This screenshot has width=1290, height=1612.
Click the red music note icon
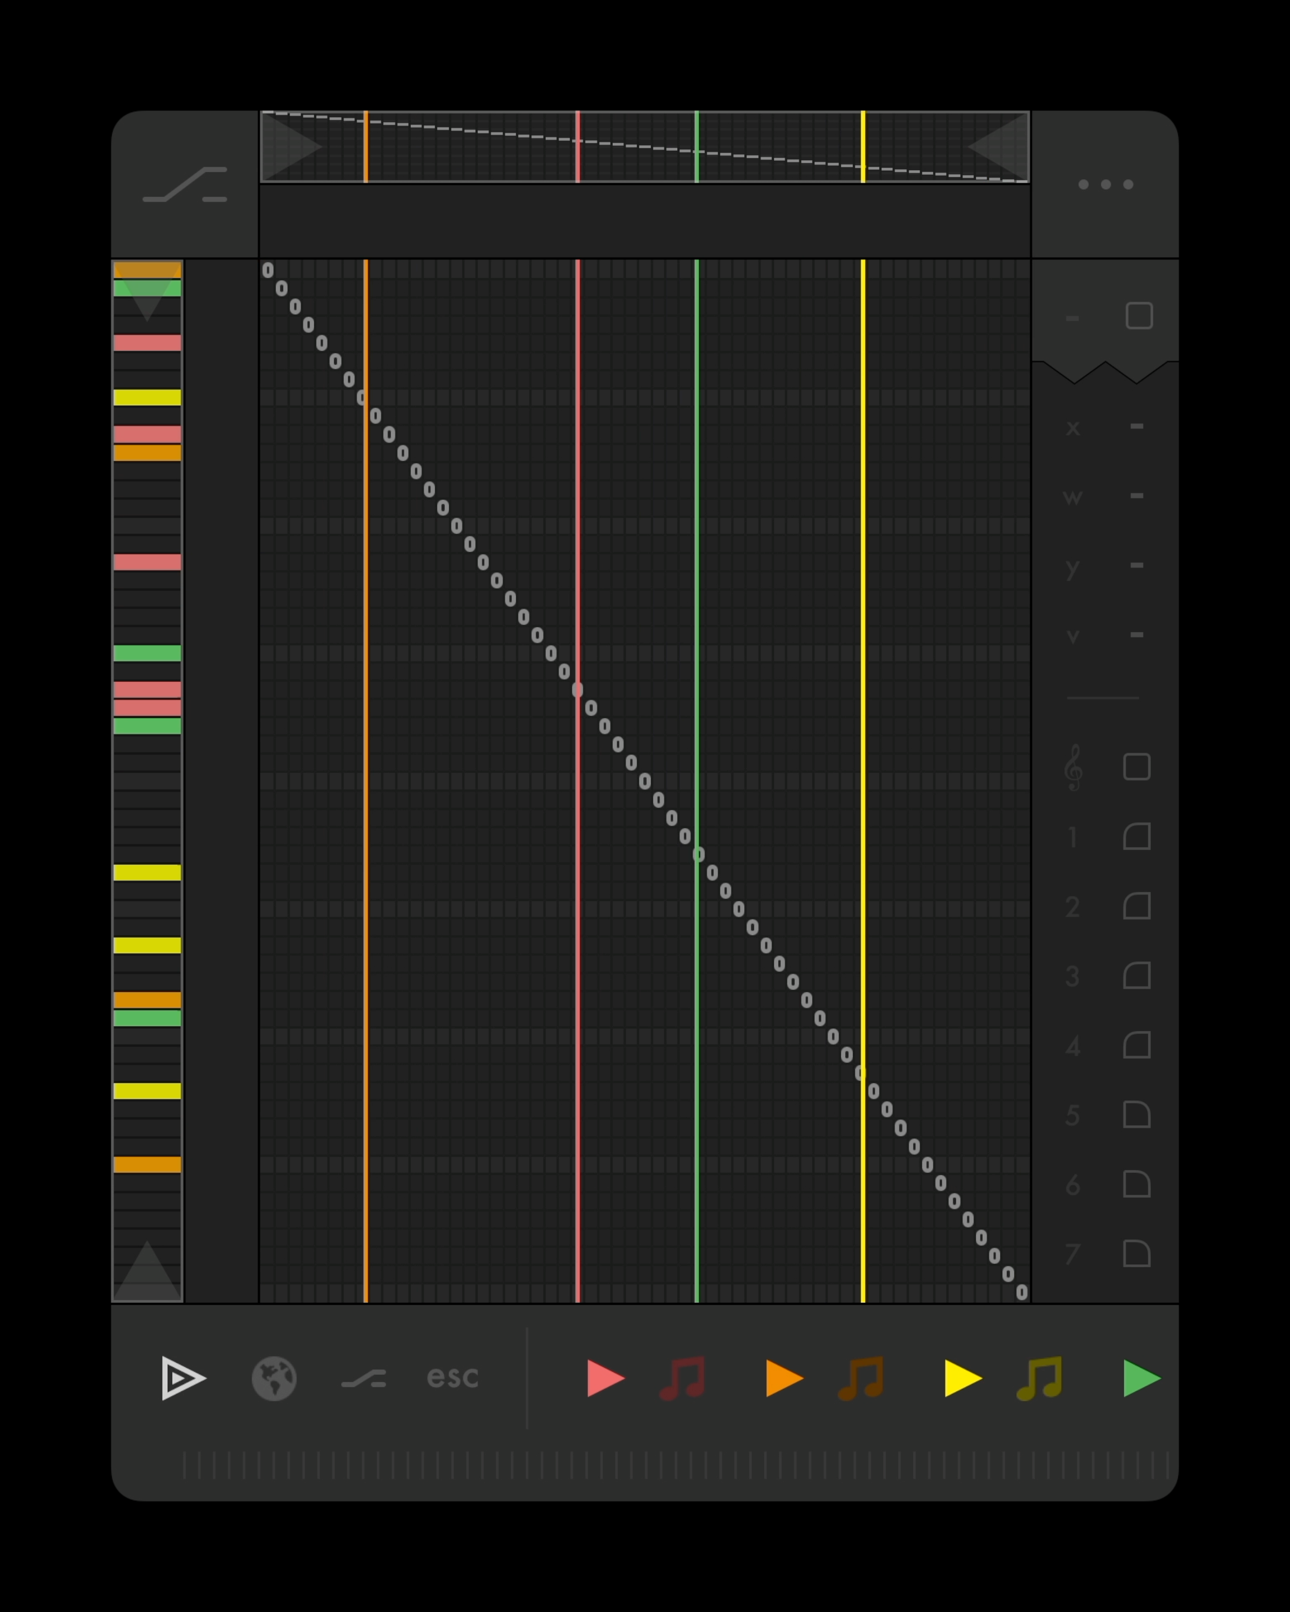[683, 1378]
